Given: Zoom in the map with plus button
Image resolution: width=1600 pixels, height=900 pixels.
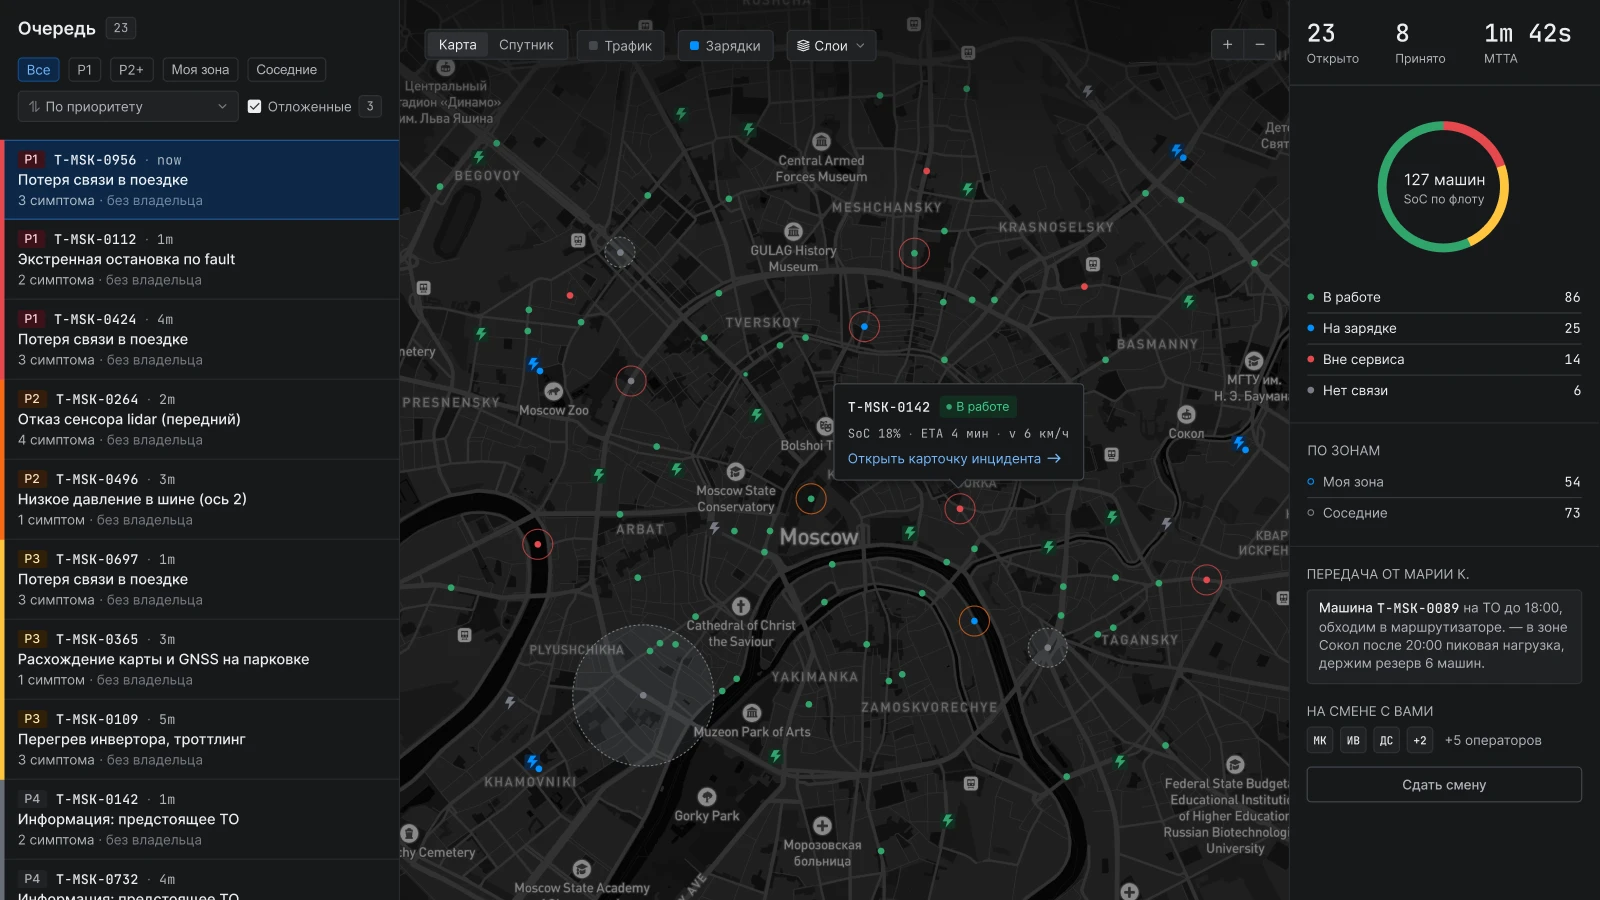Looking at the screenshot, I should [x=1227, y=45].
